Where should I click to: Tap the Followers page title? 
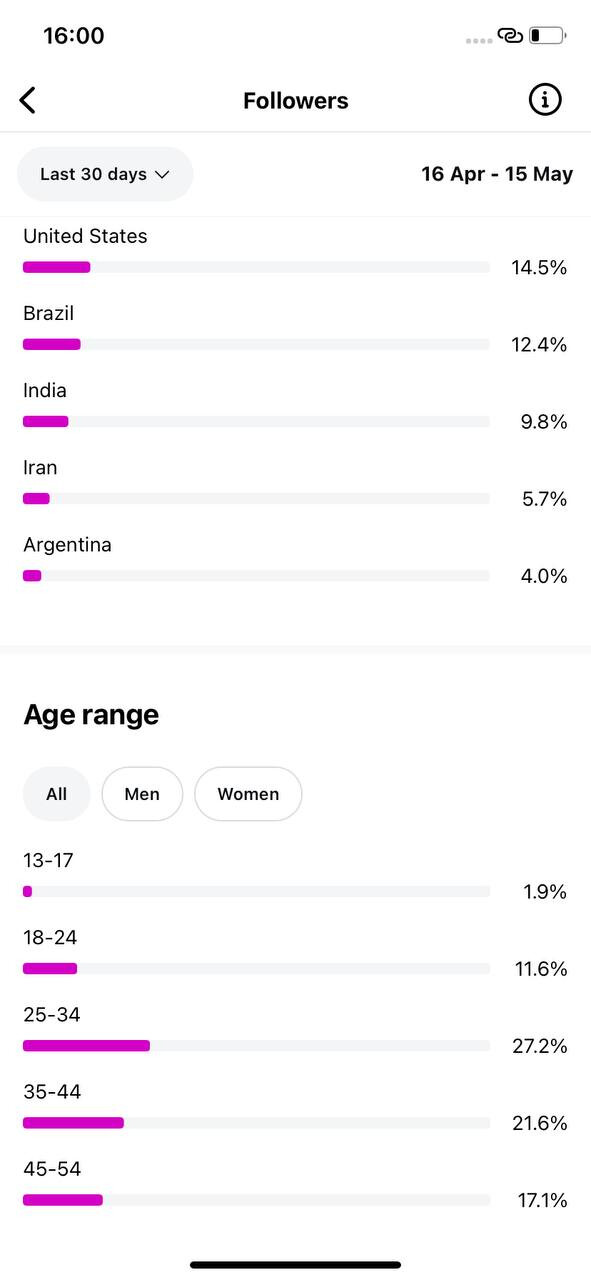coord(296,101)
